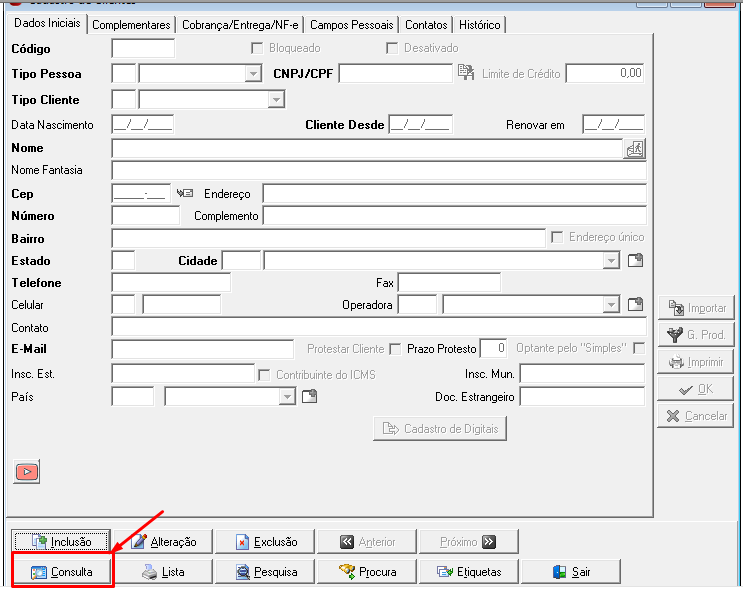Check the Bloqueado checkbox
The height and width of the screenshot is (589, 743).
point(257,48)
